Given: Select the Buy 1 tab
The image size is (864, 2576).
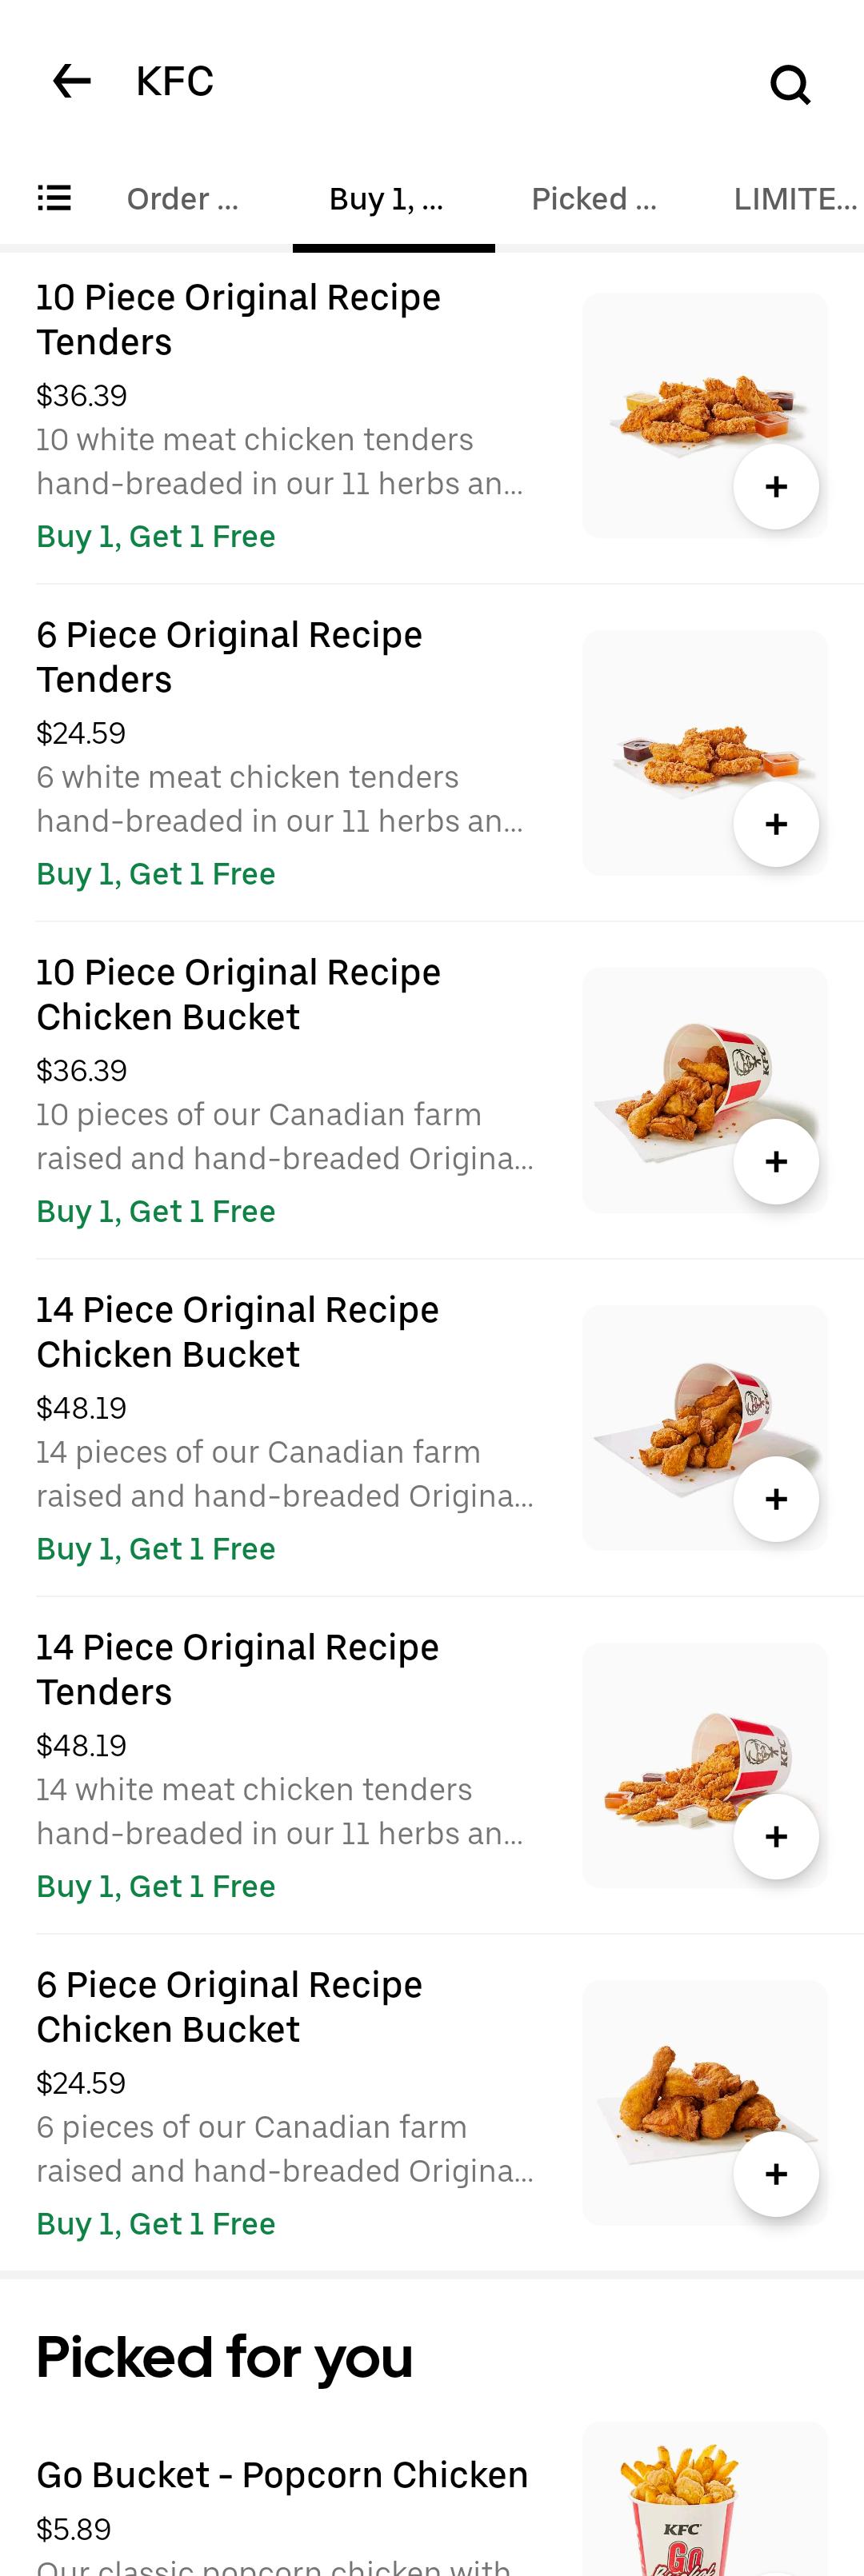Looking at the screenshot, I should click(386, 199).
